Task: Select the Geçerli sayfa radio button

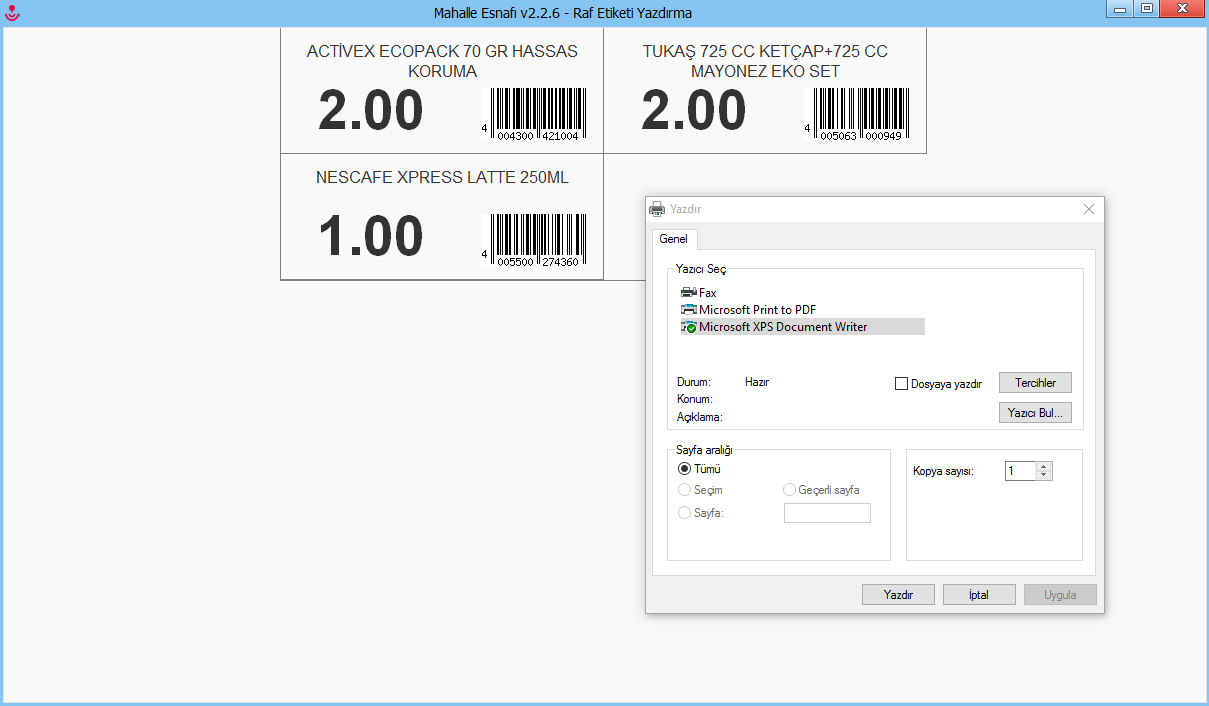Action: click(790, 490)
